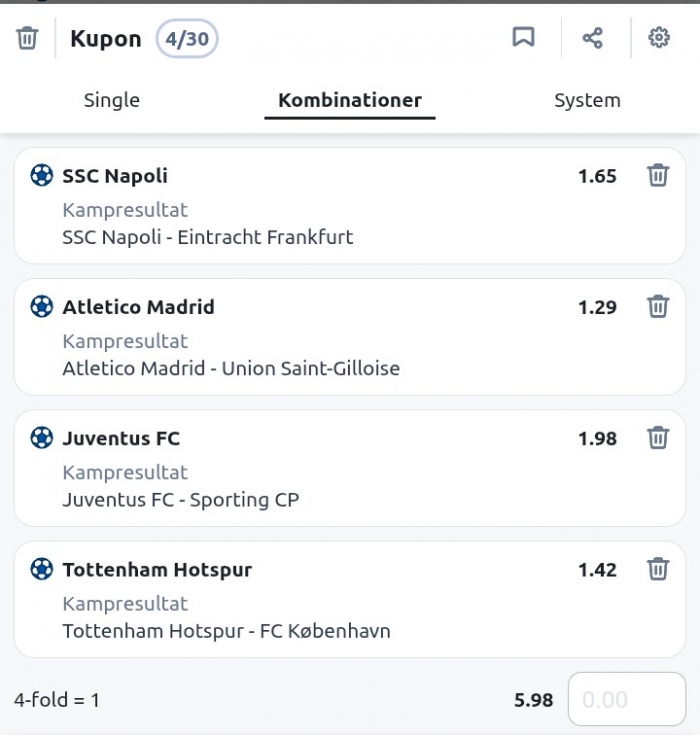
Task: Open SSC Napoli - Eintracht Frankfurt match
Action: [x=208, y=238]
